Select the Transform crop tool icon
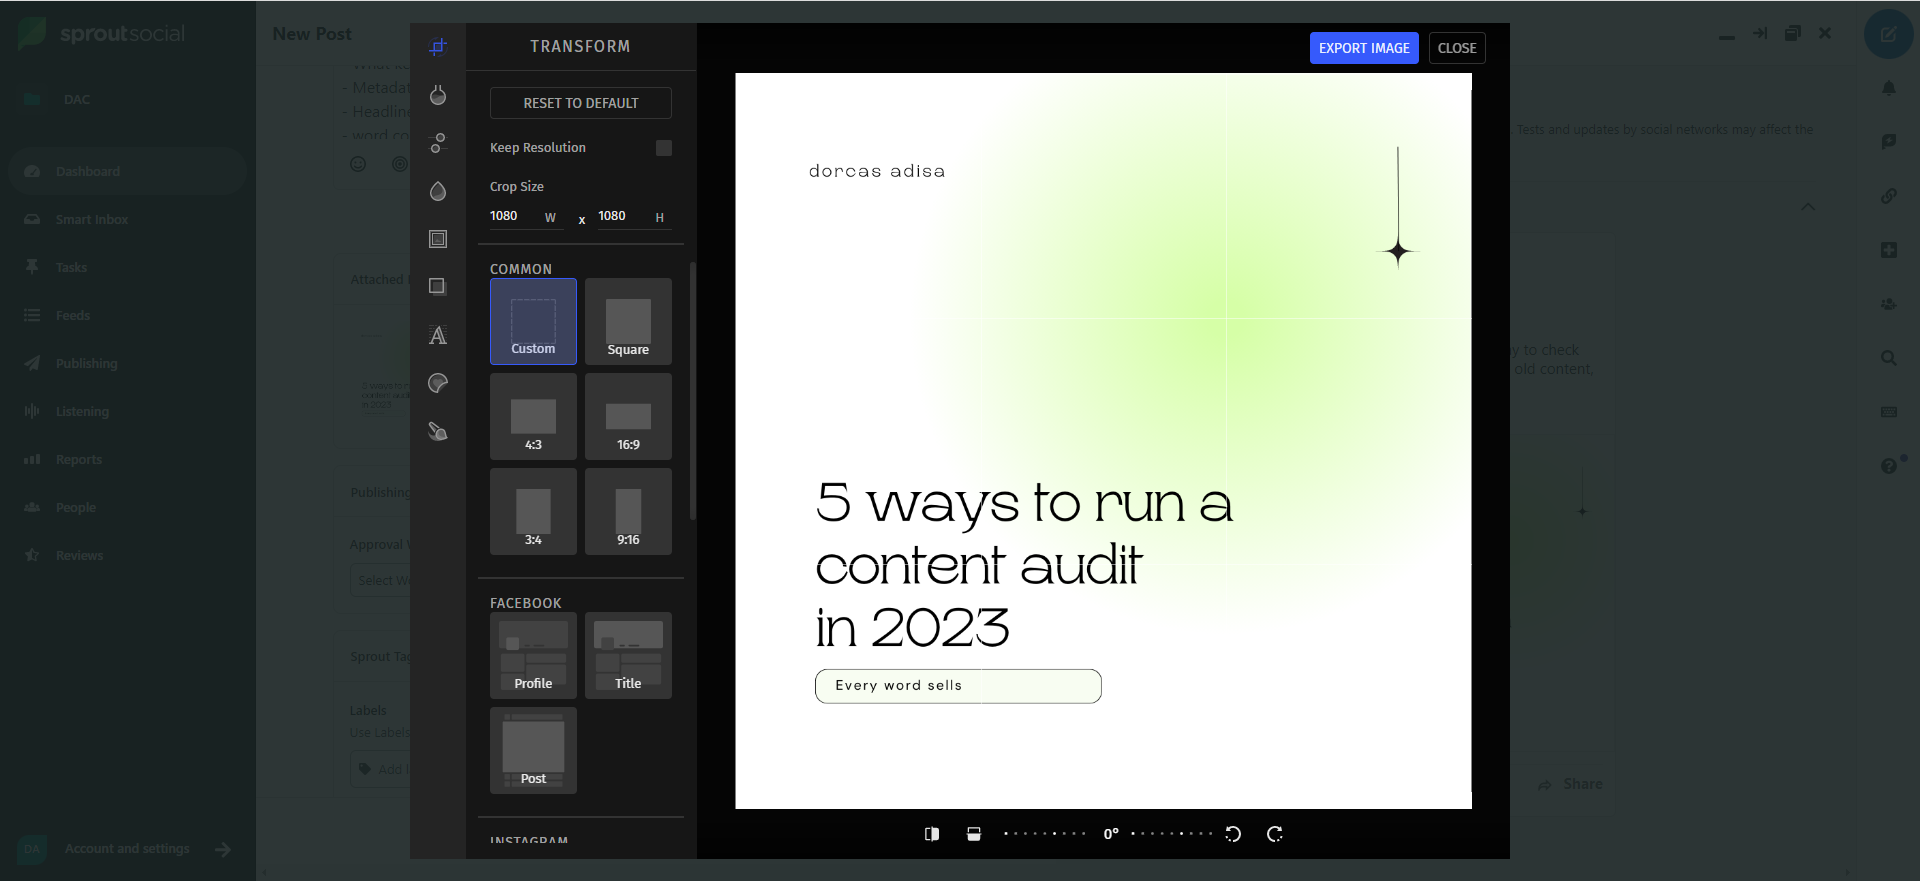 [438, 47]
